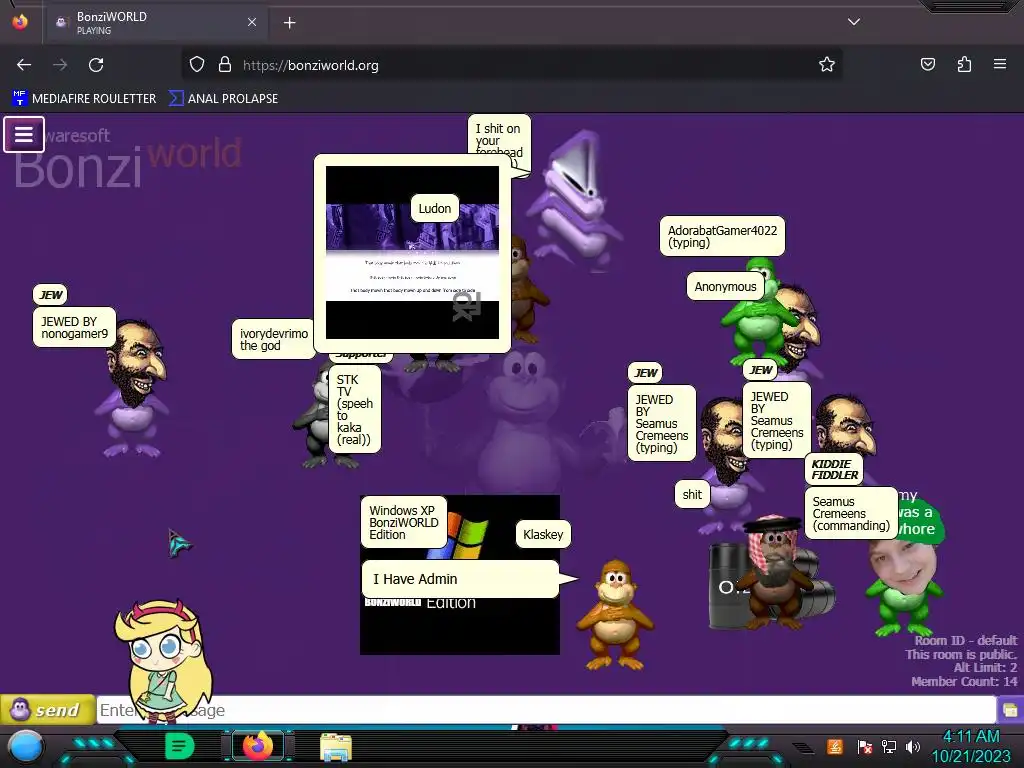Go back using the browser back arrow
The image size is (1024, 768).
click(x=24, y=65)
